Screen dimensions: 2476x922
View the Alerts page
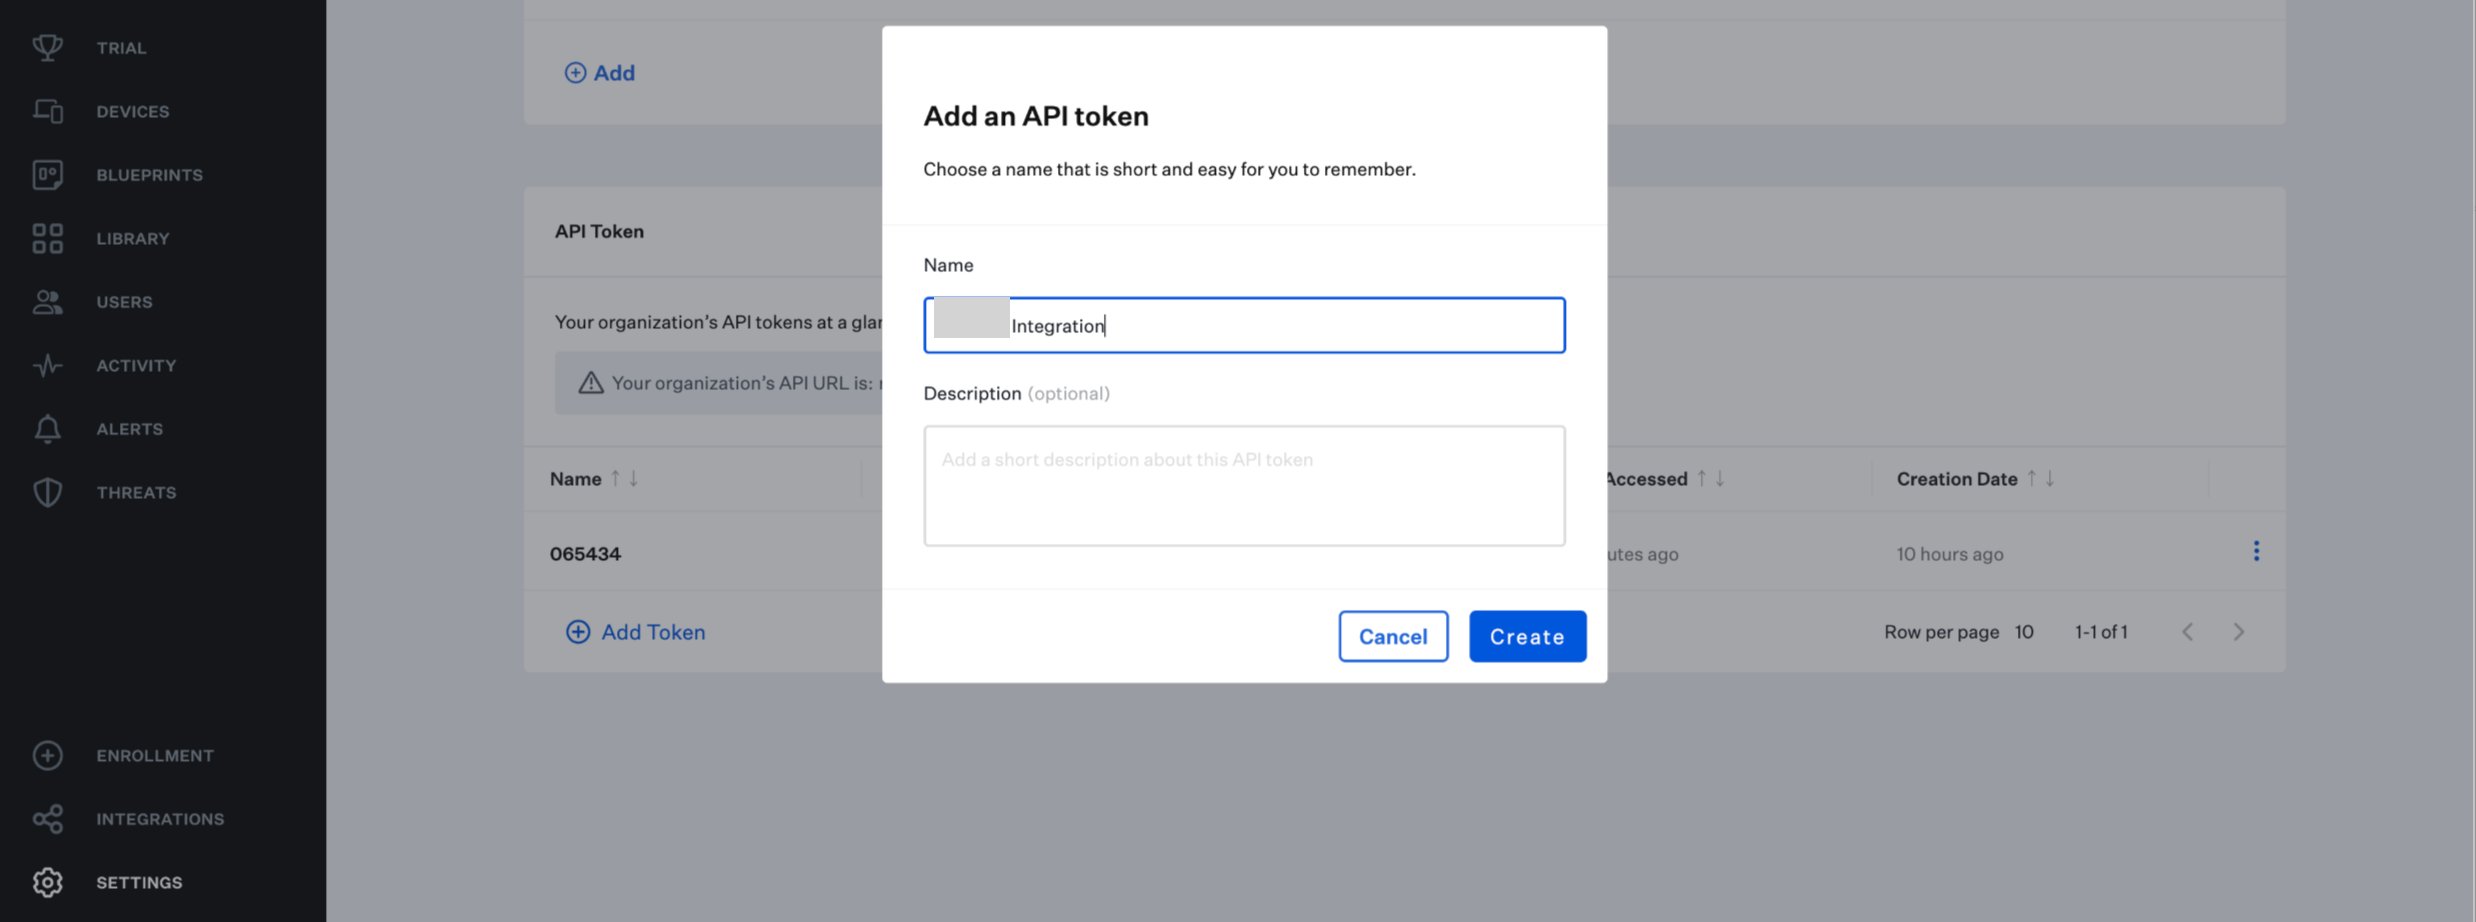(129, 429)
